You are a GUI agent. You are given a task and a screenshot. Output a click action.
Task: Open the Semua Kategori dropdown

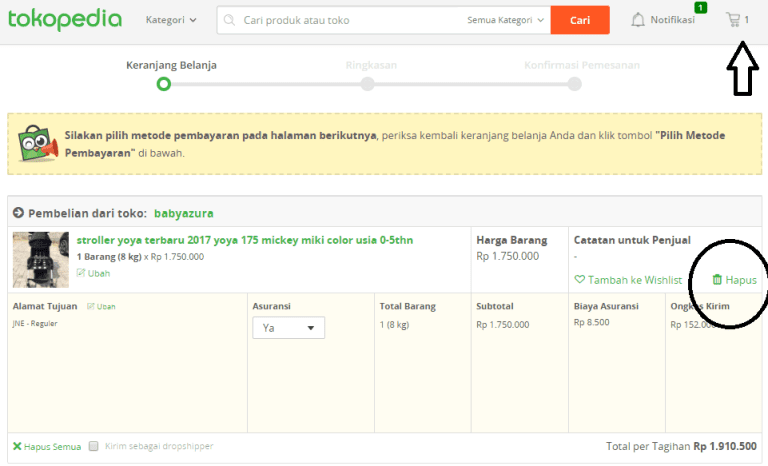pos(505,20)
